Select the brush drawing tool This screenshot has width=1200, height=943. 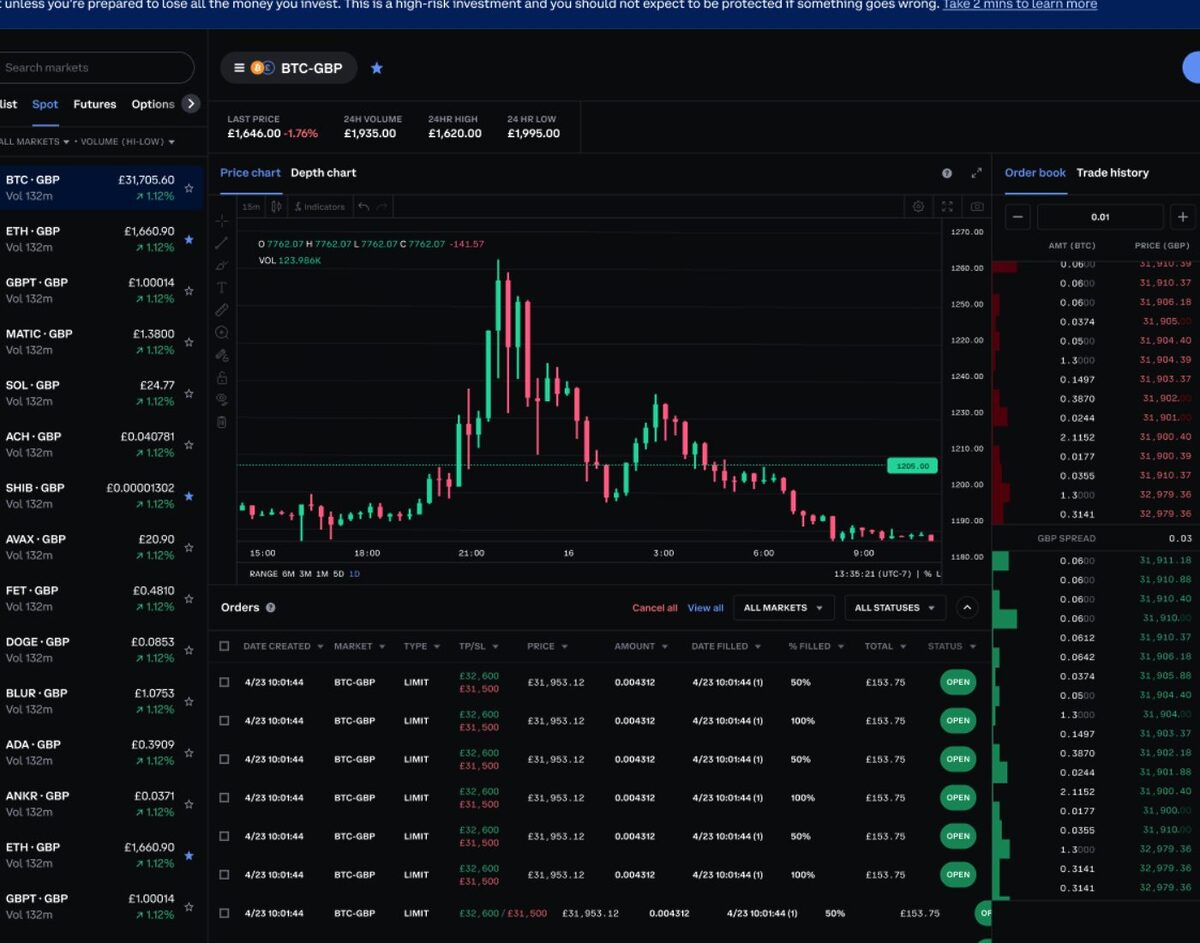pyautogui.click(x=222, y=265)
